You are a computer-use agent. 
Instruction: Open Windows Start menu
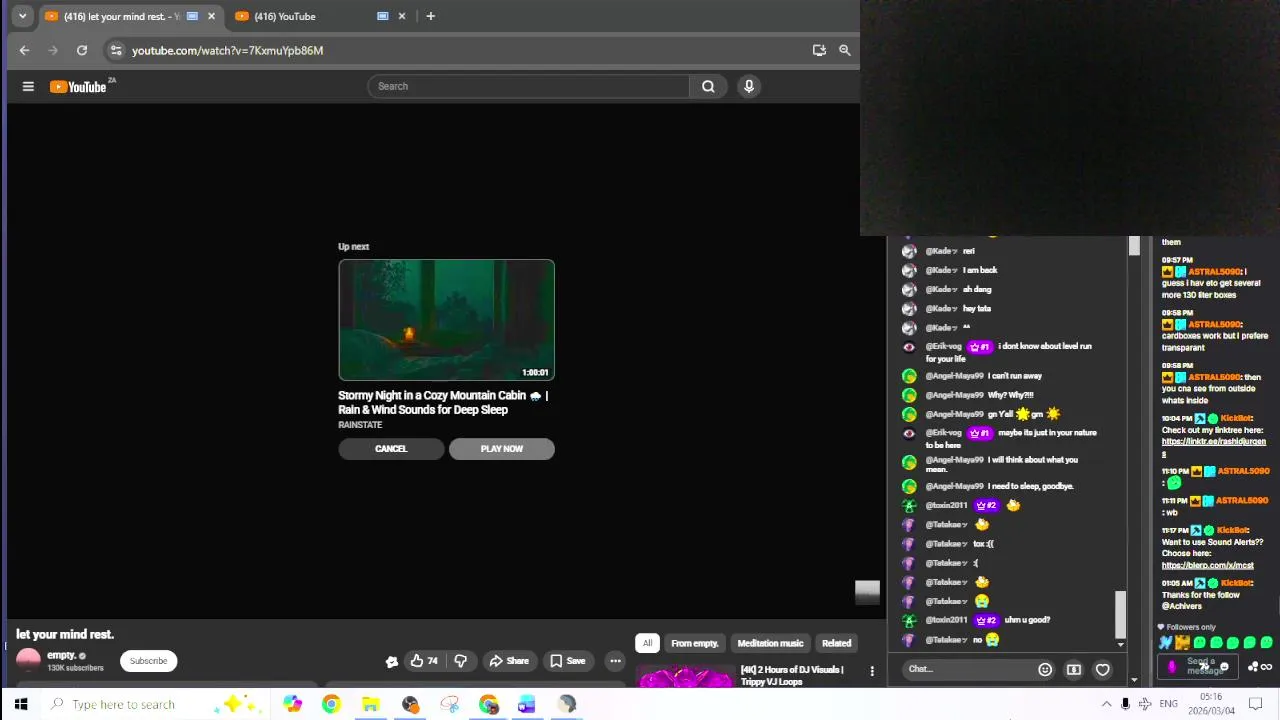[21, 704]
